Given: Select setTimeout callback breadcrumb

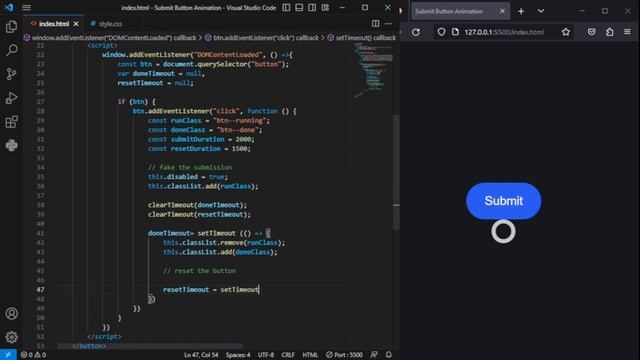Looking at the screenshot, I should click(362, 38).
